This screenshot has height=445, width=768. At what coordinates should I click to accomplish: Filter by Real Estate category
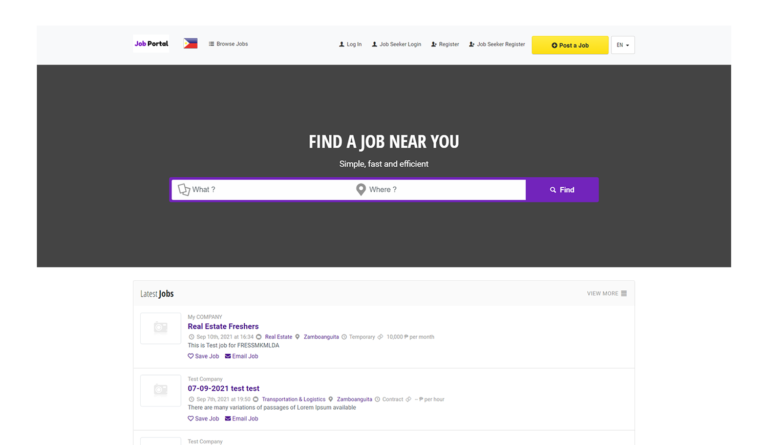[x=278, y=337]
